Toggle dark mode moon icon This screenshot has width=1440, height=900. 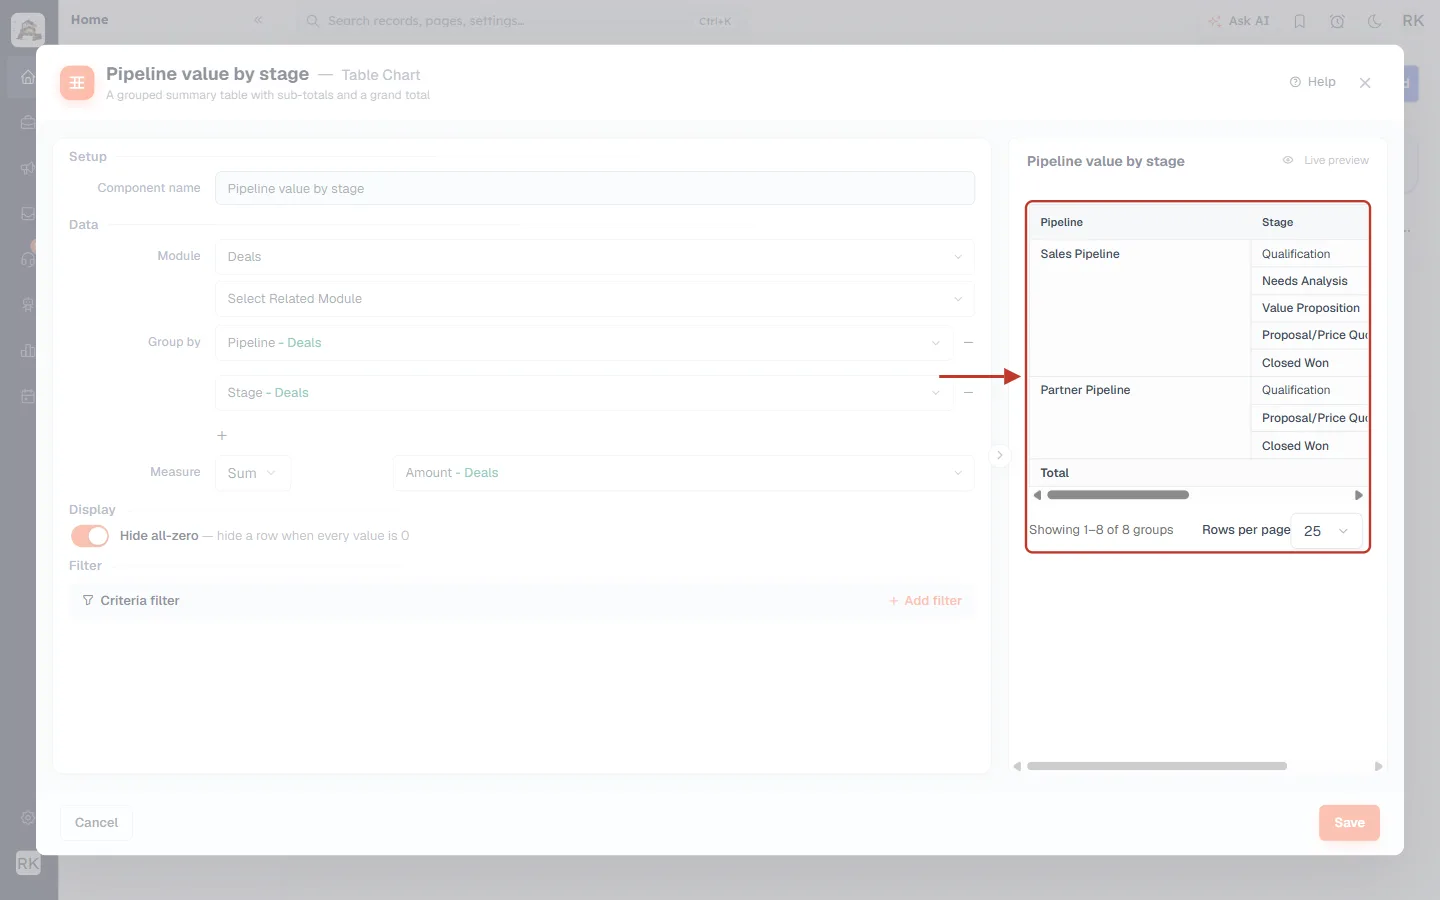[x=1375, y=21]
